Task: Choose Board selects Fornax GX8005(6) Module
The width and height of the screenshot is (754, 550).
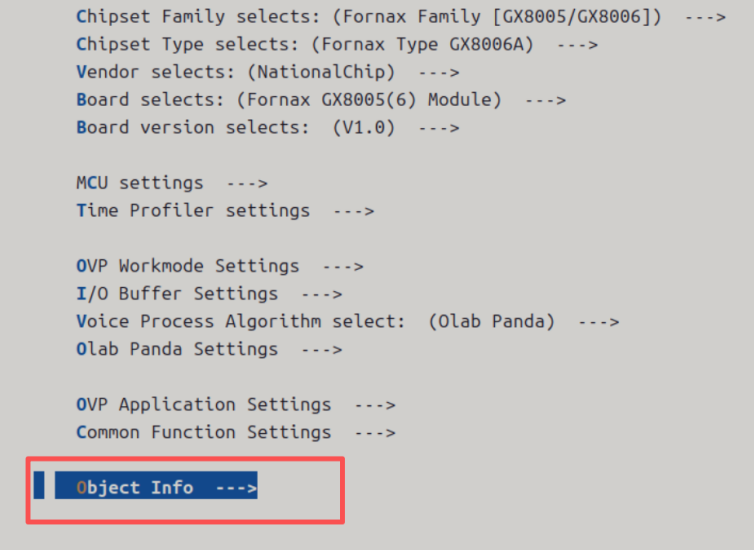Action: point(321,100)
